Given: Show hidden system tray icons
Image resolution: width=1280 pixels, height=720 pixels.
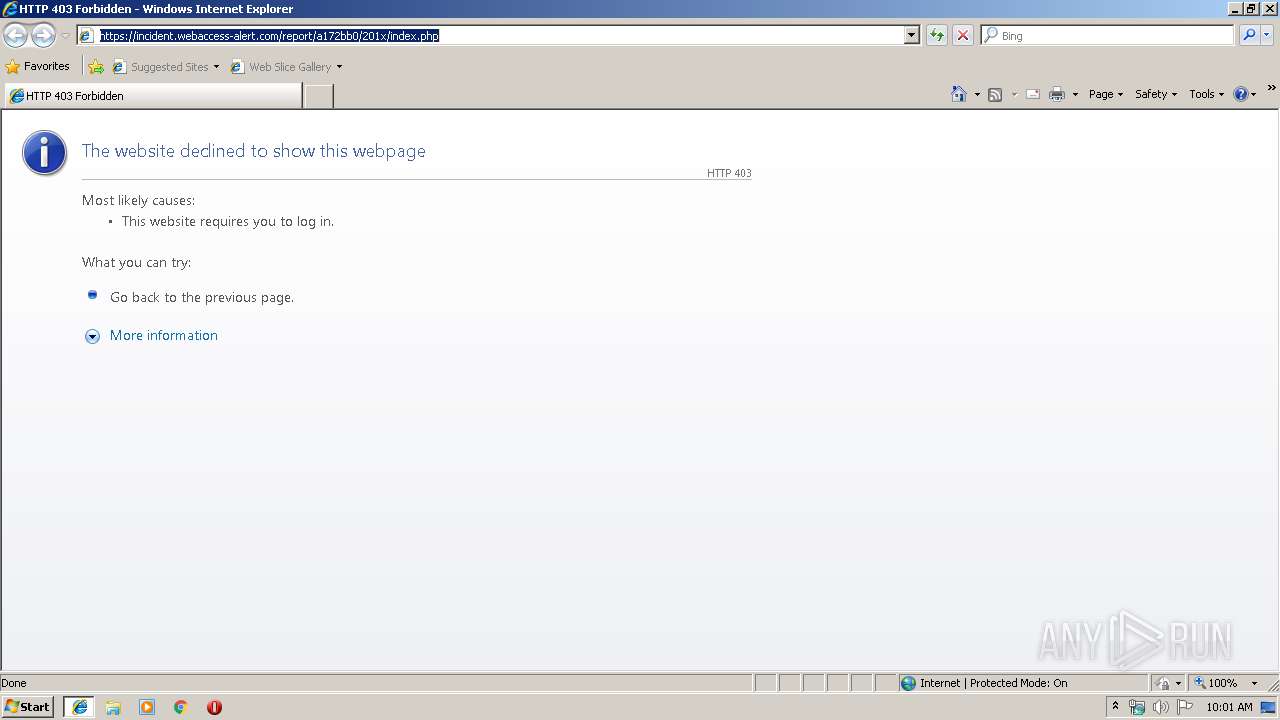Looking at the screenshot, I should coord(1115,707).
